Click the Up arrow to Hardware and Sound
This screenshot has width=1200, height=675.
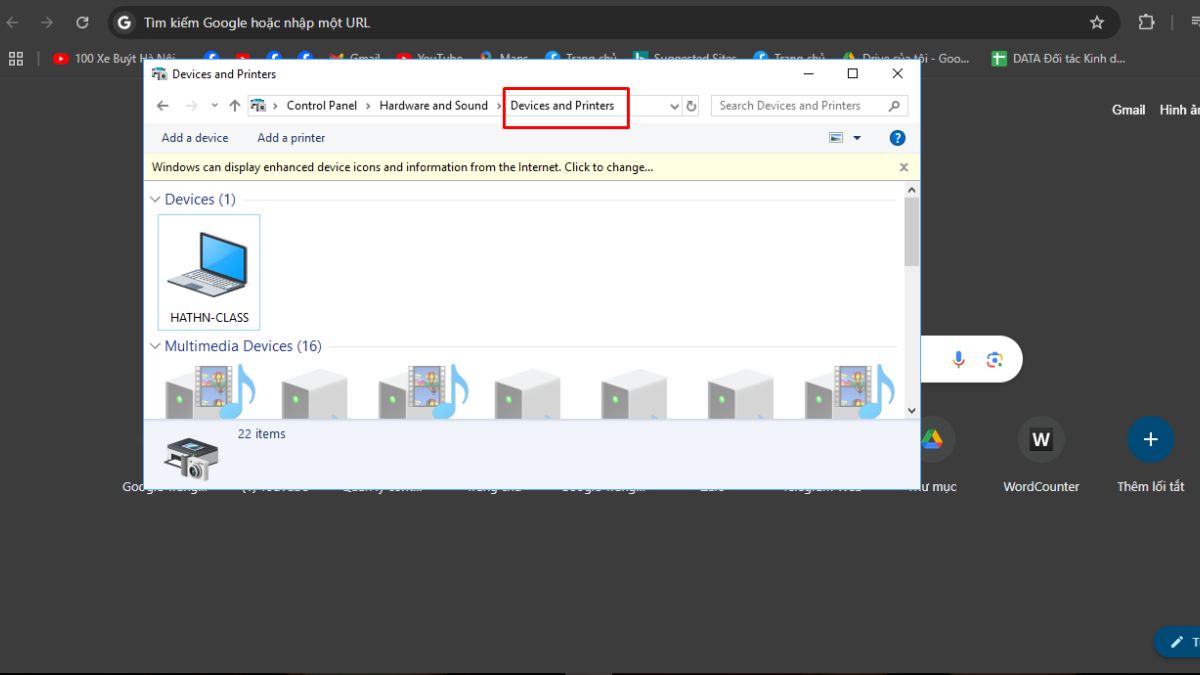[235, 106]
